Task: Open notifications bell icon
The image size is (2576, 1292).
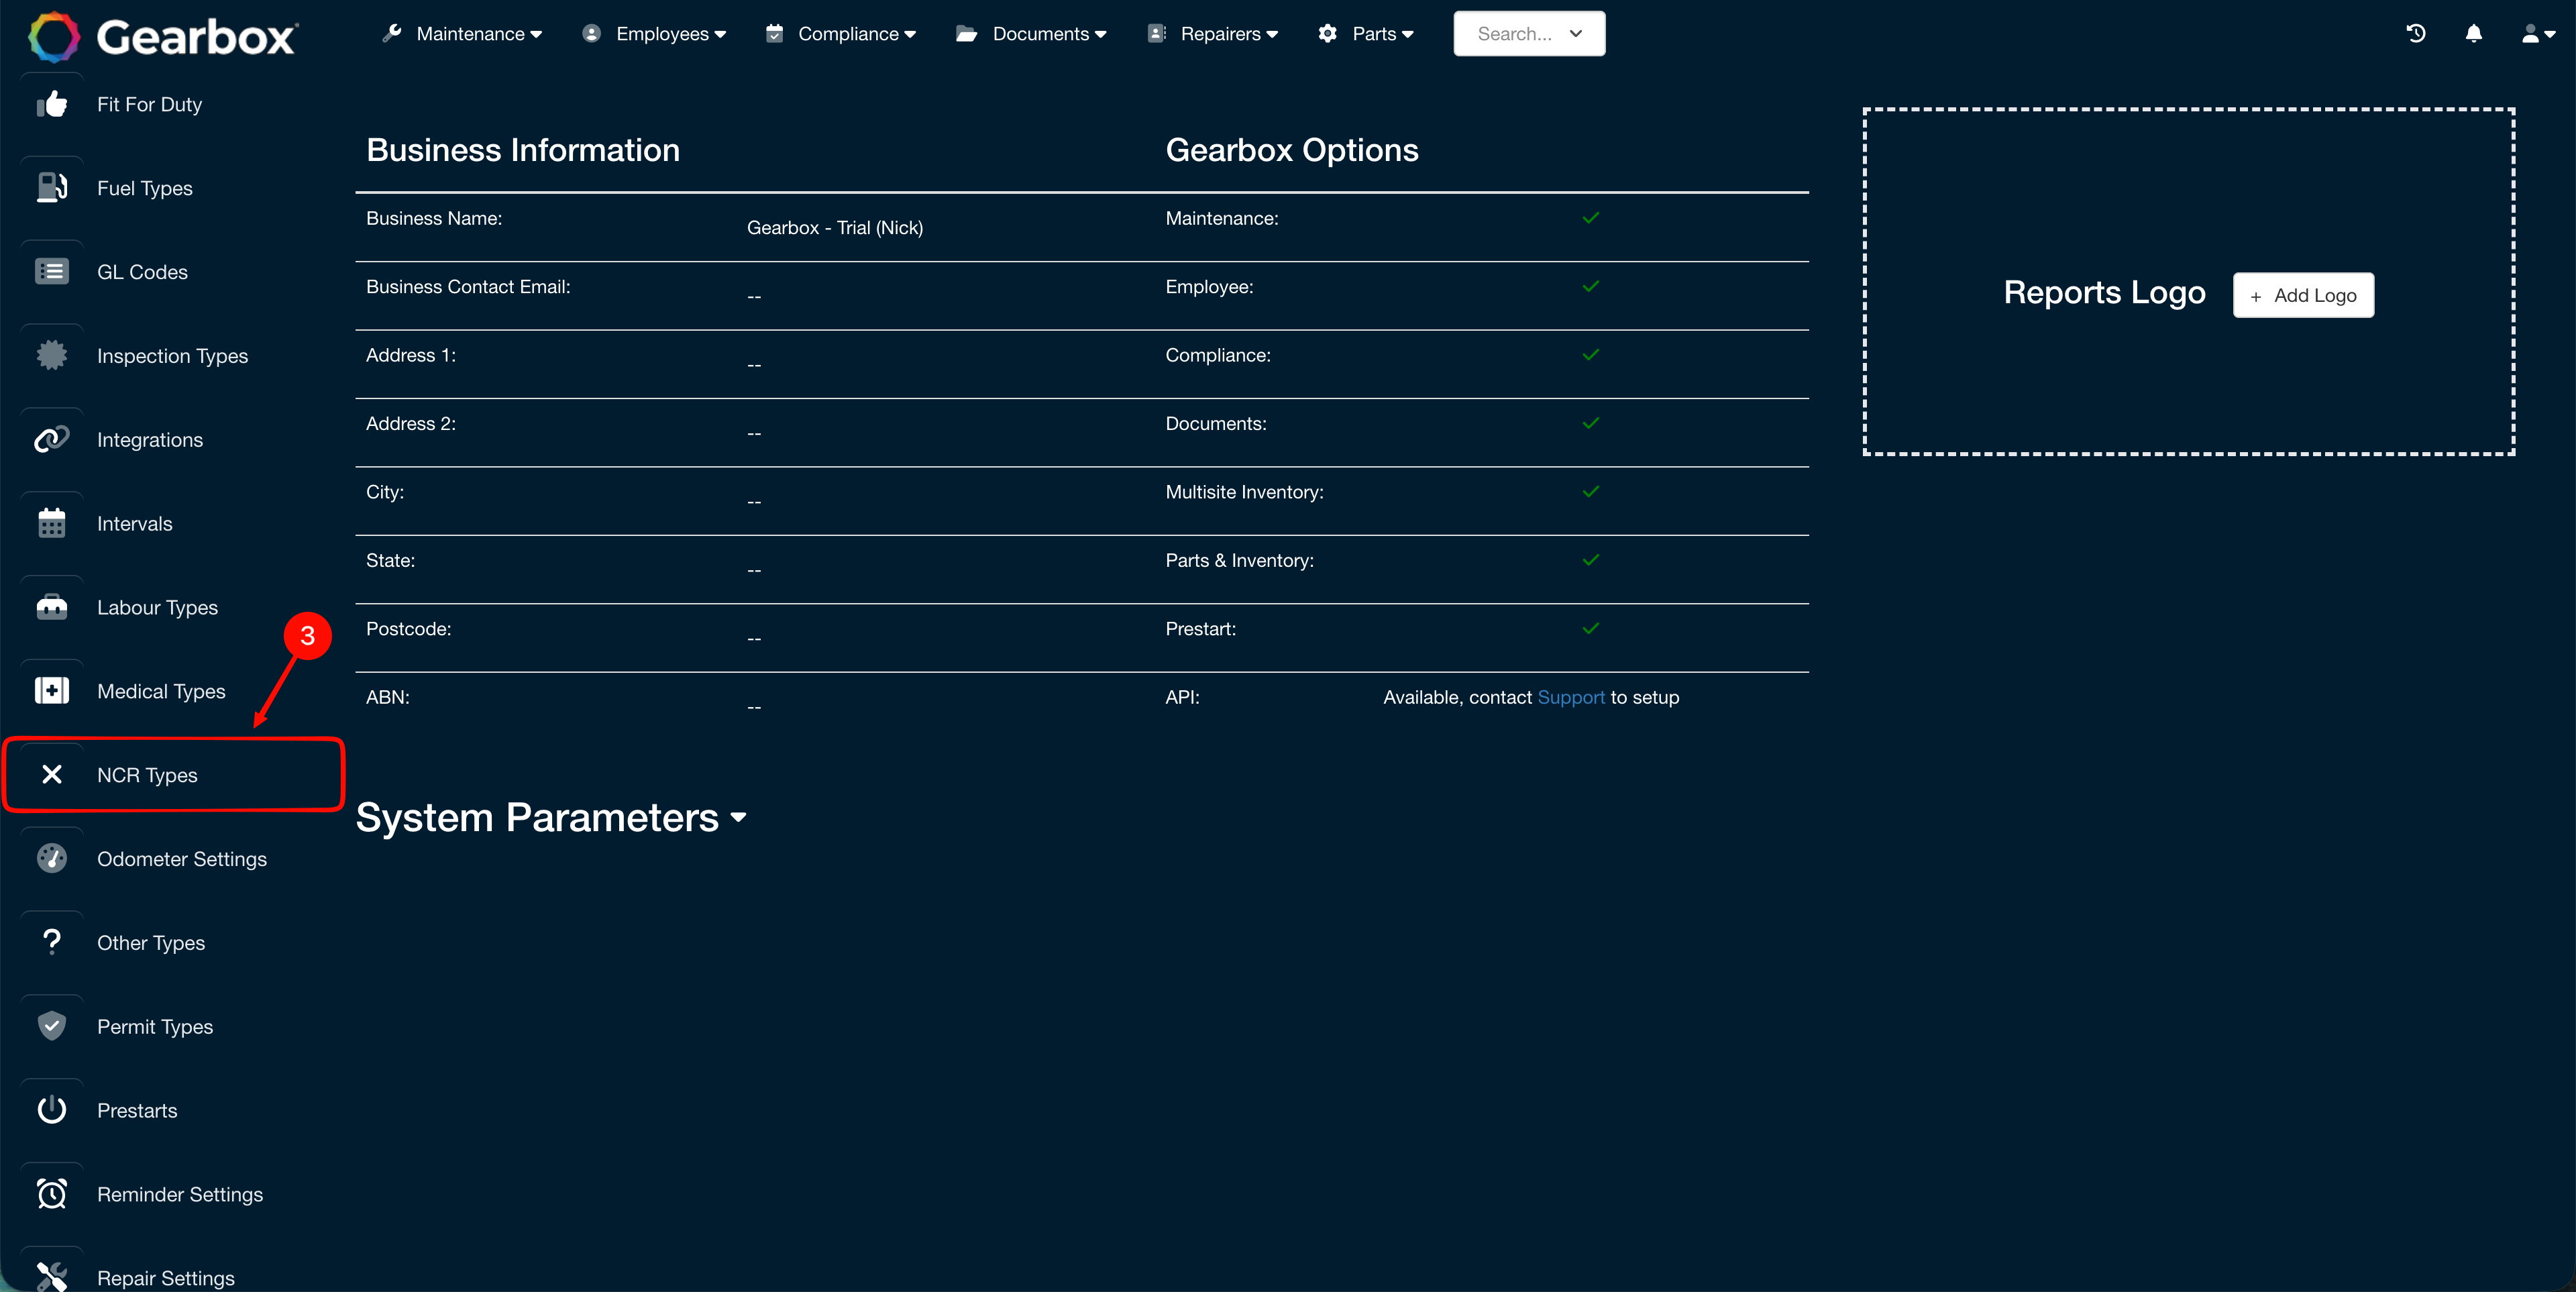Action: point(2474,34)
